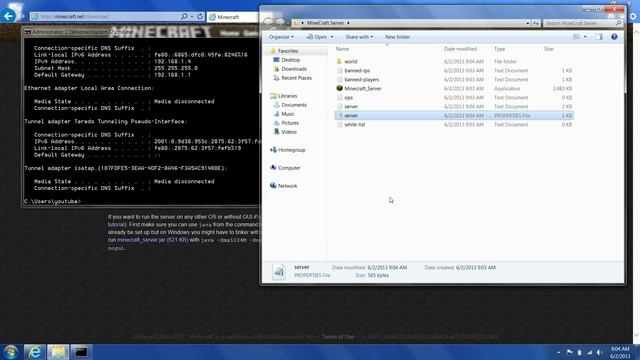Click the Internet Explorer back arrow

tap(9, 16)
